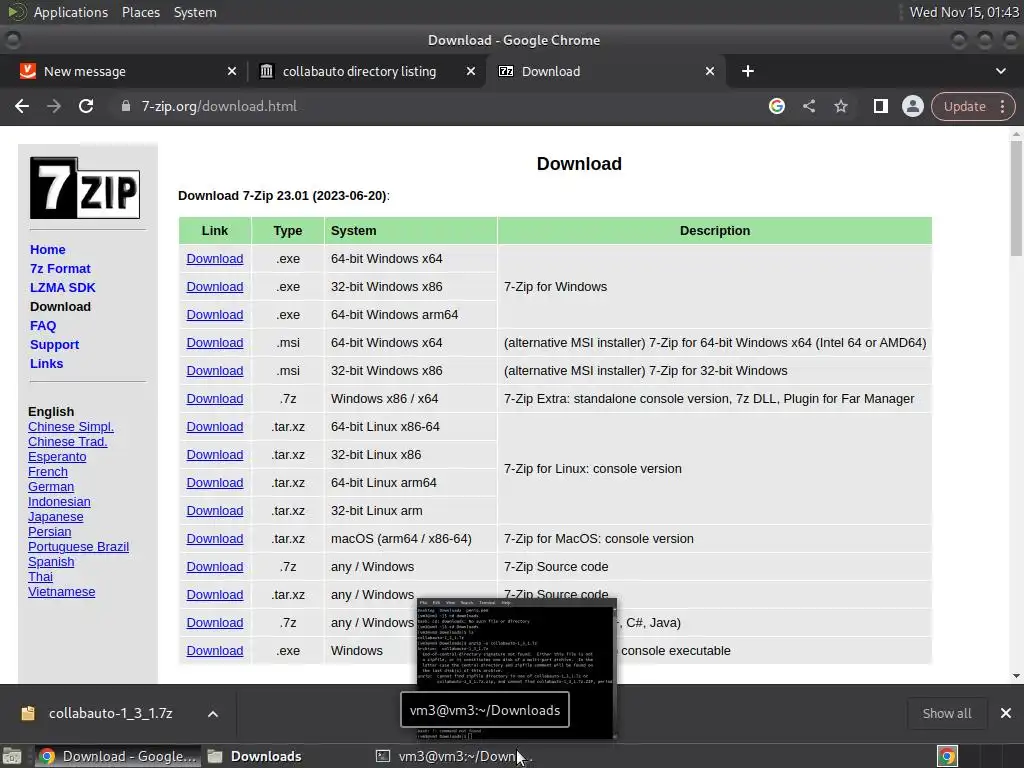Switch language to French
The width and height of the screenshot is (1024, 768).
tap(48, 472)
